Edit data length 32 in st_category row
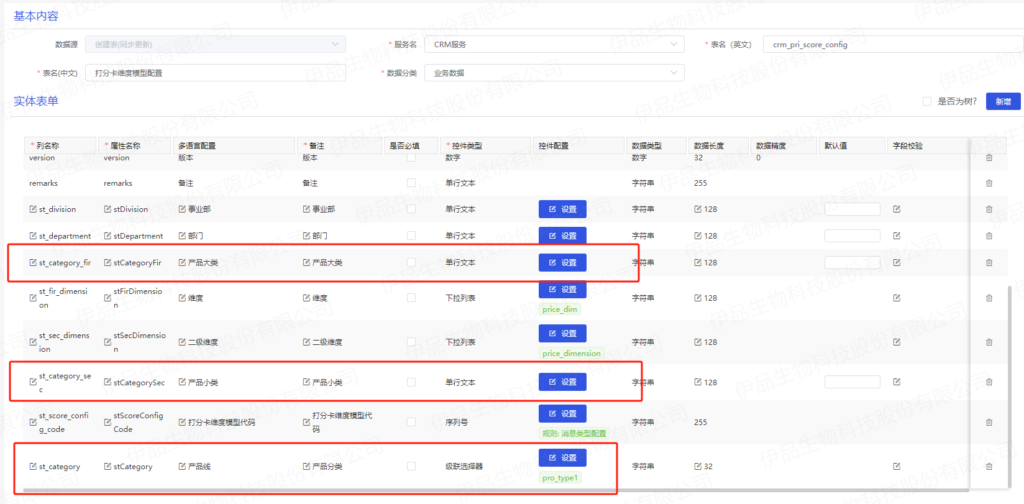1024x504 pixels. point(698,467)
